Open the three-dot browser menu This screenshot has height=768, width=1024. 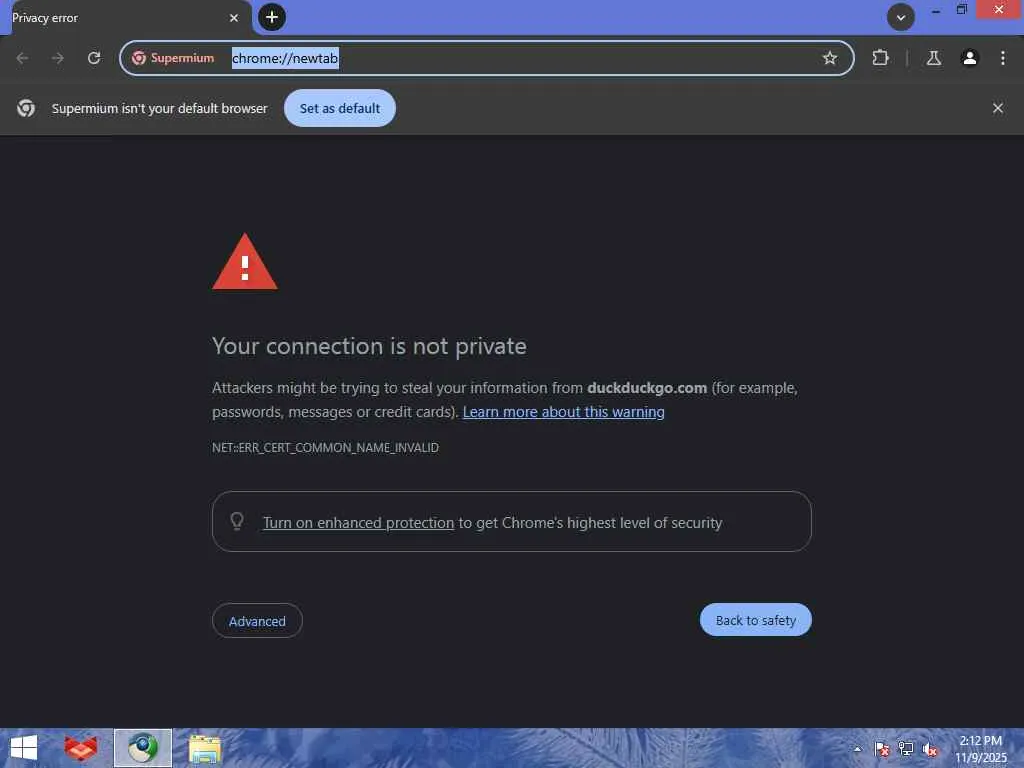click(1002, 58)
